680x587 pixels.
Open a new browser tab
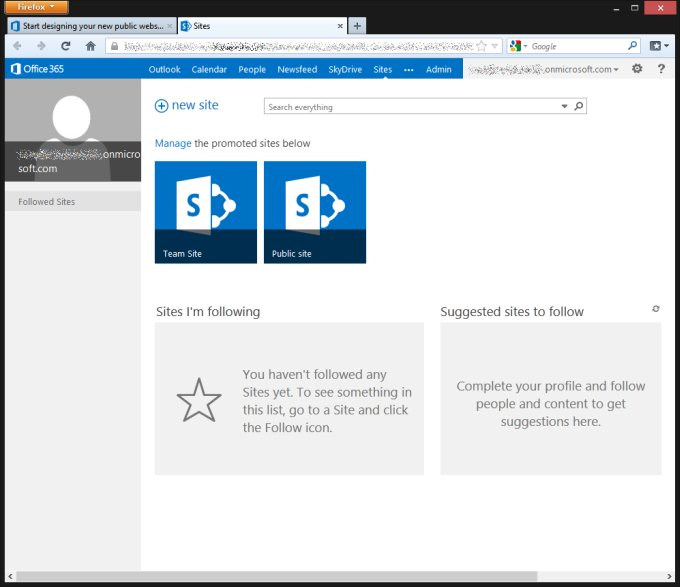click(358, 25)
